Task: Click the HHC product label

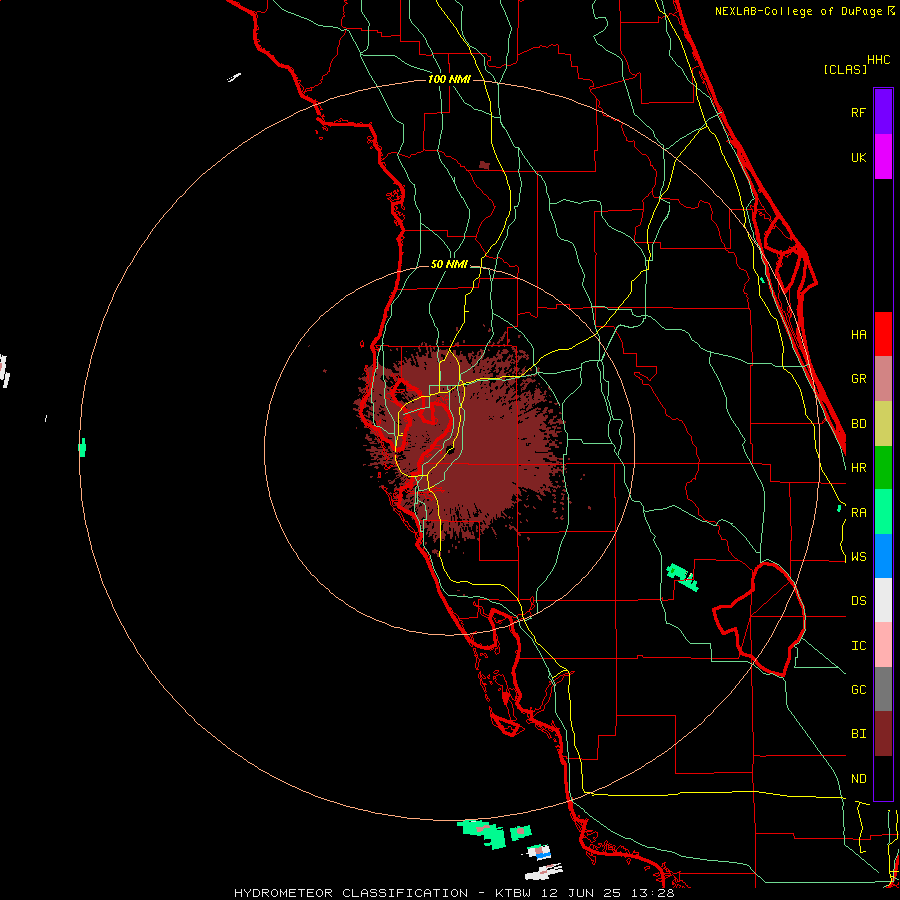Action: [x=879, y=60]
